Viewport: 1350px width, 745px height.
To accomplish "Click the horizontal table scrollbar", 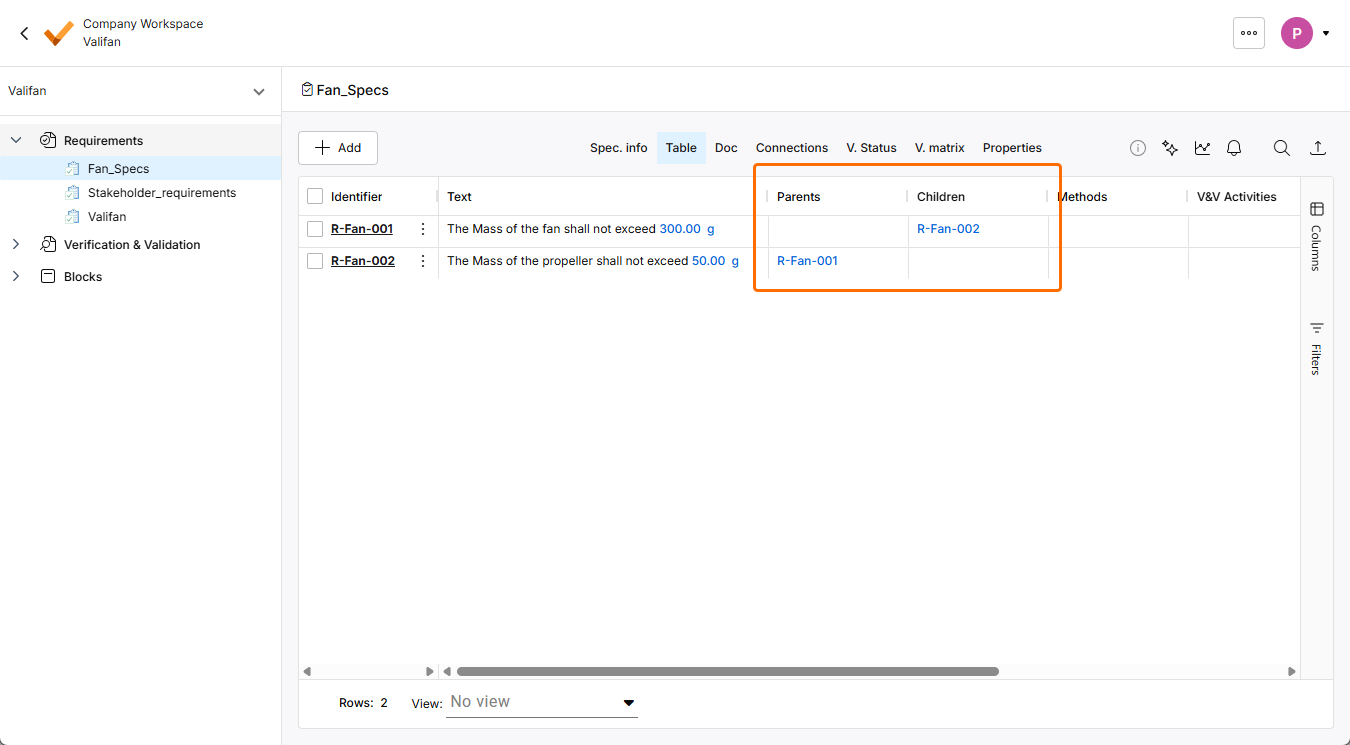I will [x=727, y=672].
